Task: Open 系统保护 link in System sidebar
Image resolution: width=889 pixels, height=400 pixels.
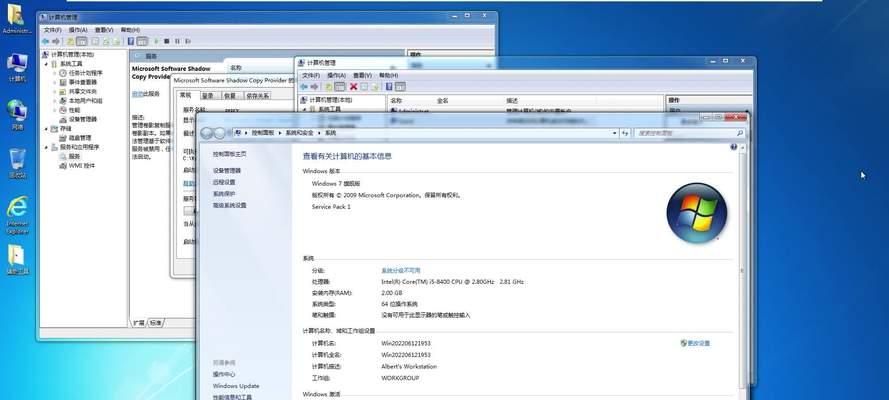Action: click(x=224, y=194)
